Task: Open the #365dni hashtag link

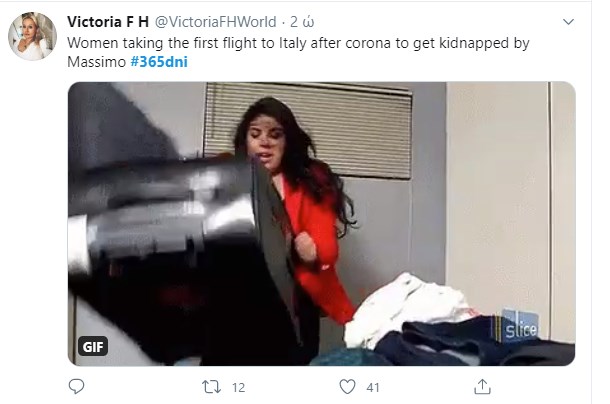Action: [x=159, y=61]
